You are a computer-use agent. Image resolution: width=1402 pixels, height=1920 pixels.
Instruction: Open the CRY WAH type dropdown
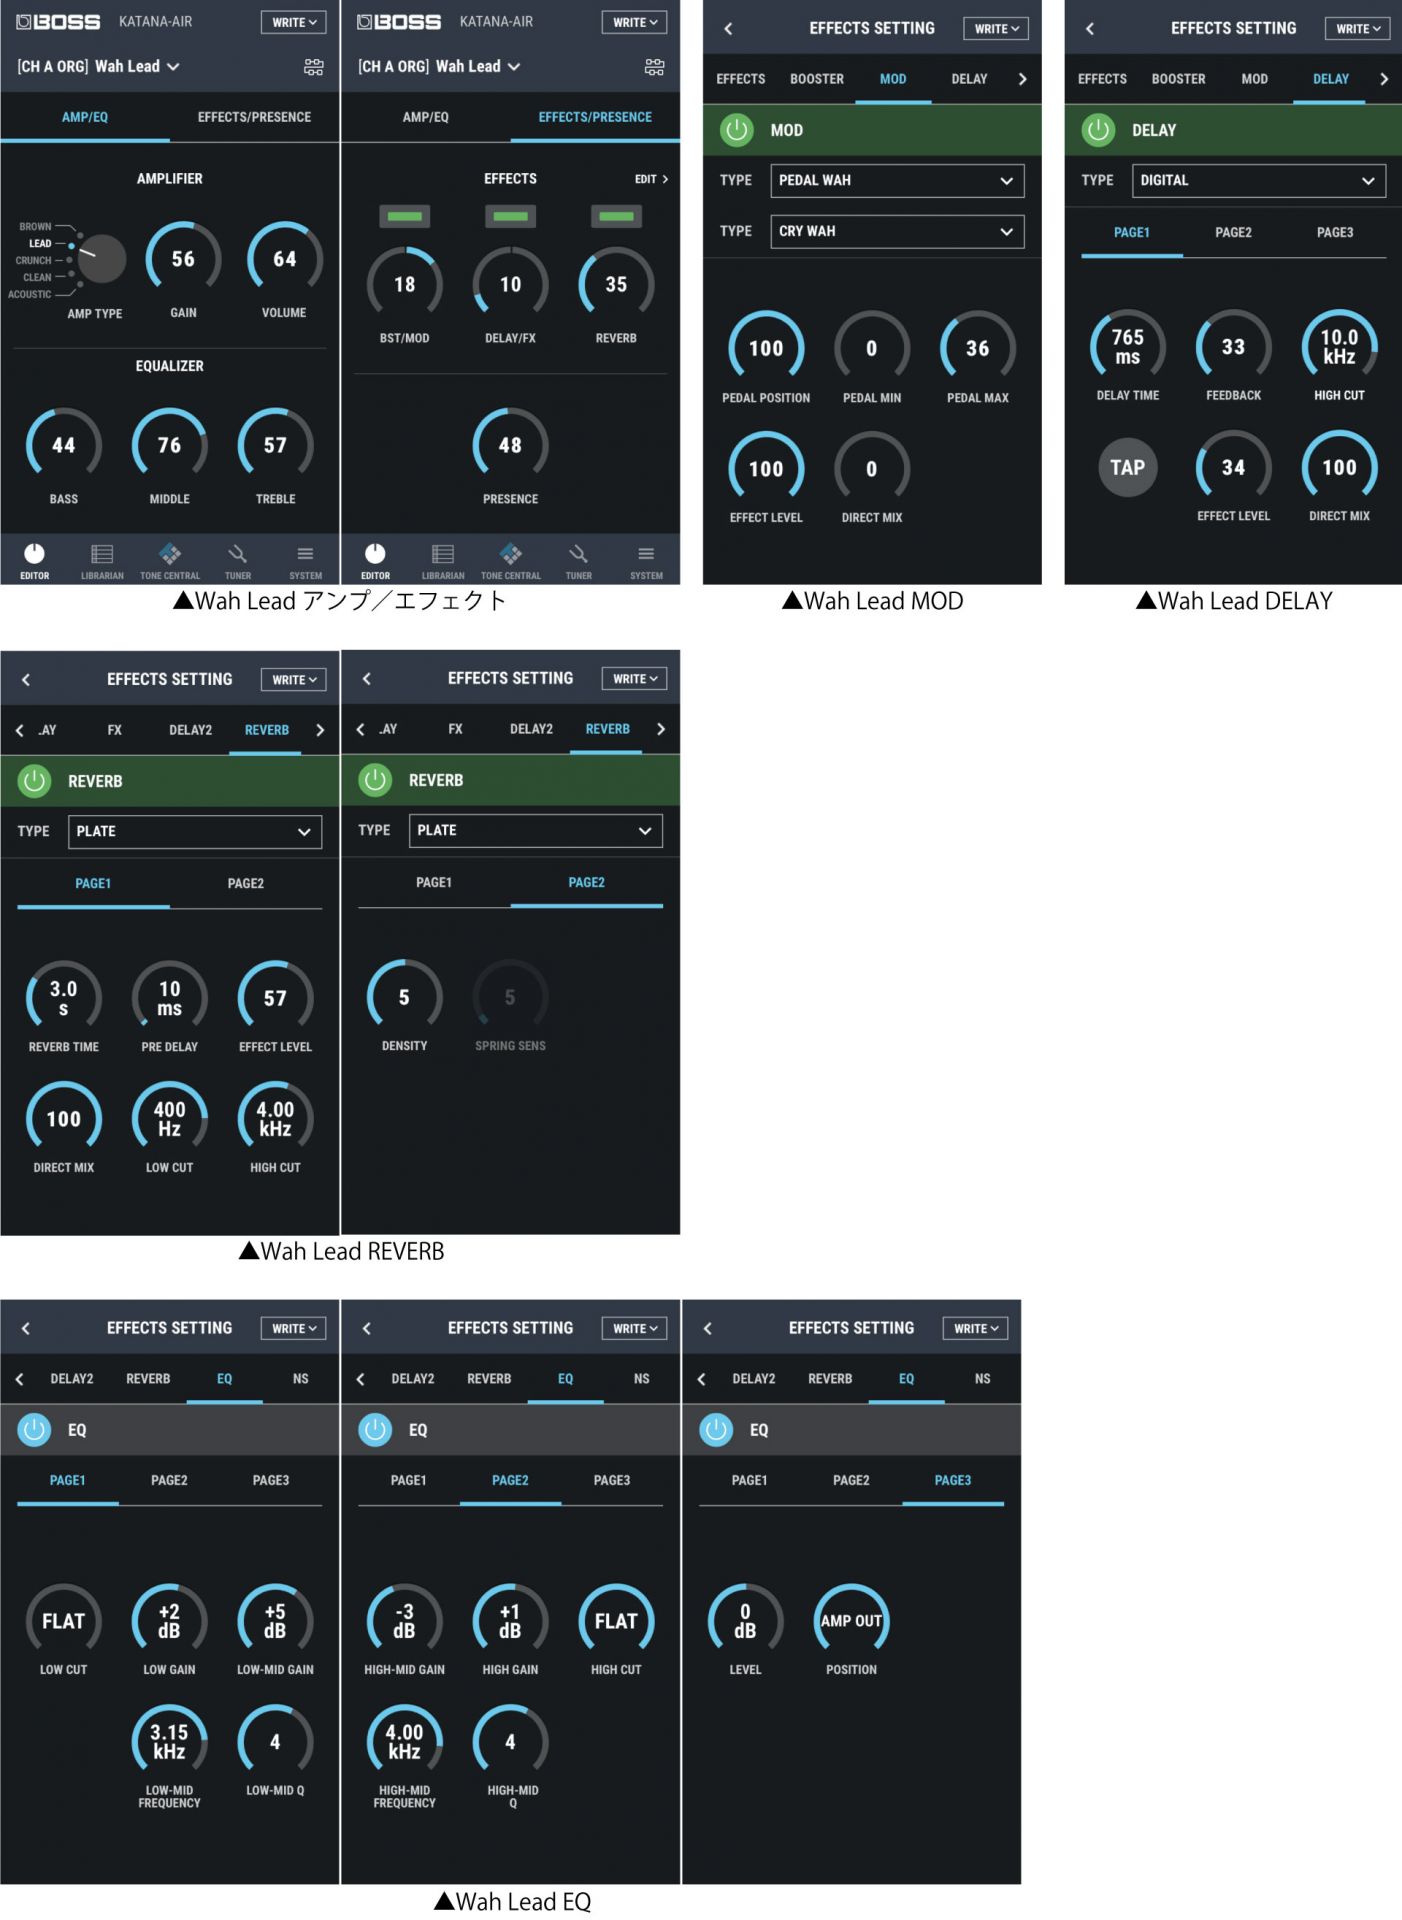point(897,231)
